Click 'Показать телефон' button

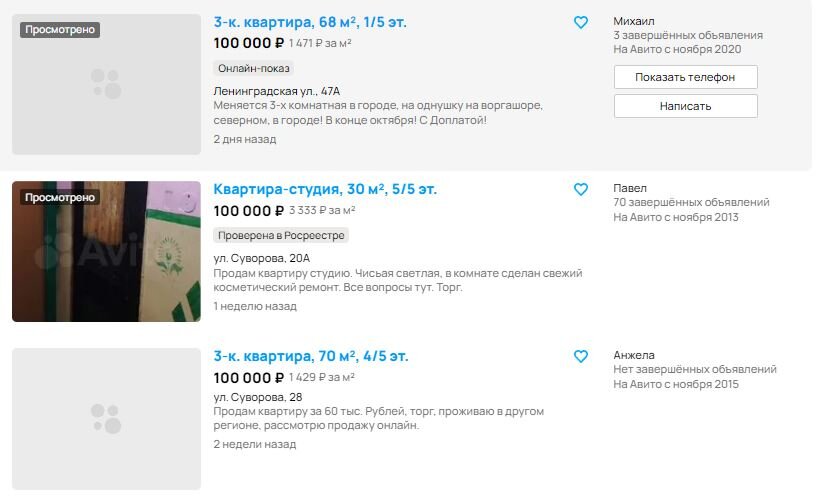(685, 77)
